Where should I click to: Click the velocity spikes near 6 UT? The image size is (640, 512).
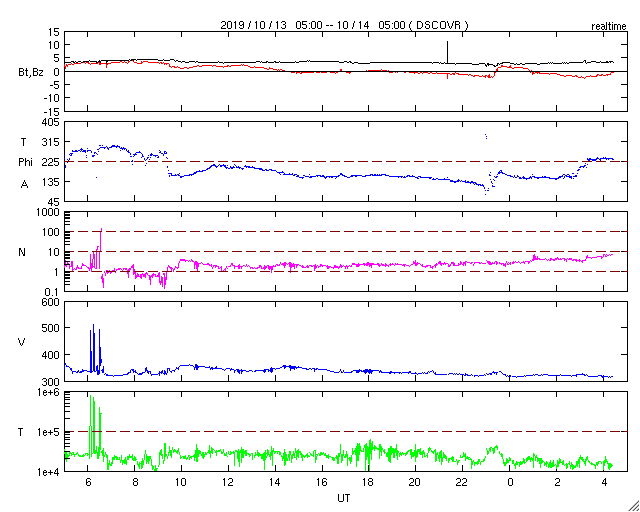(x=96, y=349)
